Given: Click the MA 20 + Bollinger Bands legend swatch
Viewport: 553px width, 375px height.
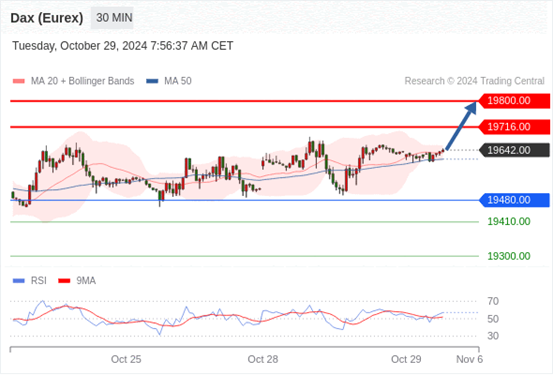Looking at the screenshot, I should pos(19,81).
